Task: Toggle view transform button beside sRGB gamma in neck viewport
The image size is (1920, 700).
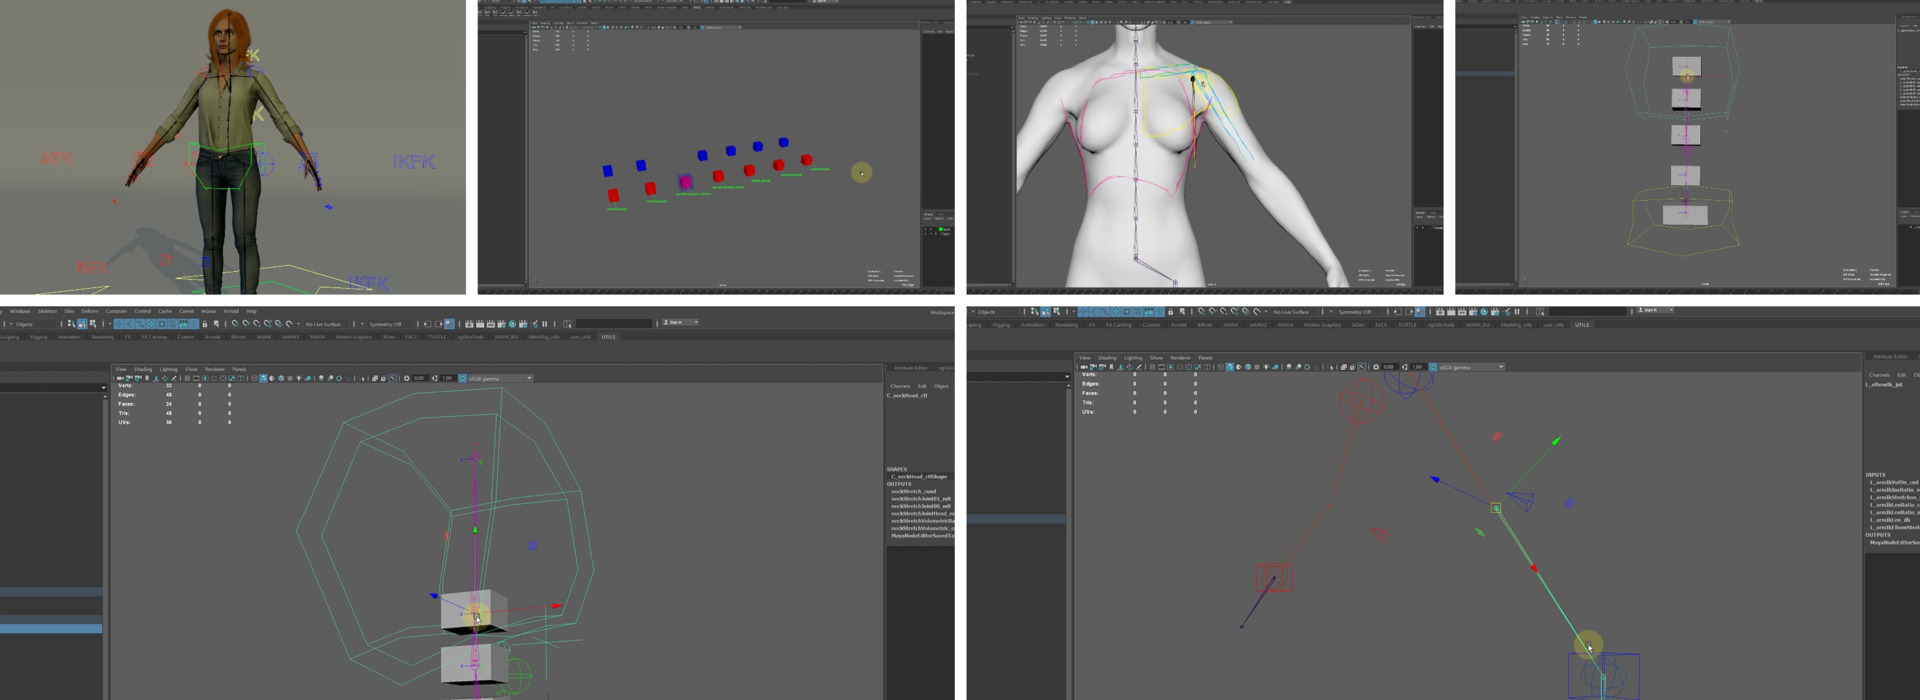Action: pos(462,378)
